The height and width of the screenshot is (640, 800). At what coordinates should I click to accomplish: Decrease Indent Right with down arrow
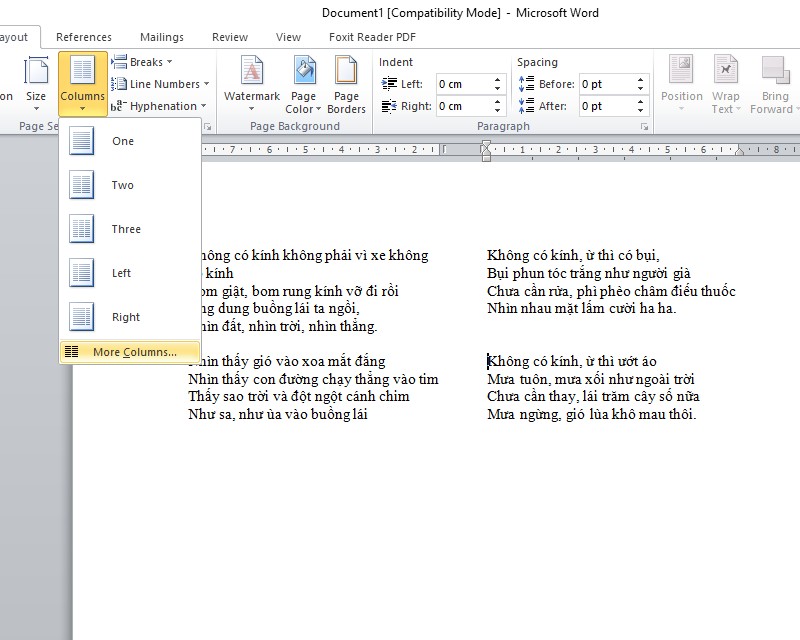[498, 111]
